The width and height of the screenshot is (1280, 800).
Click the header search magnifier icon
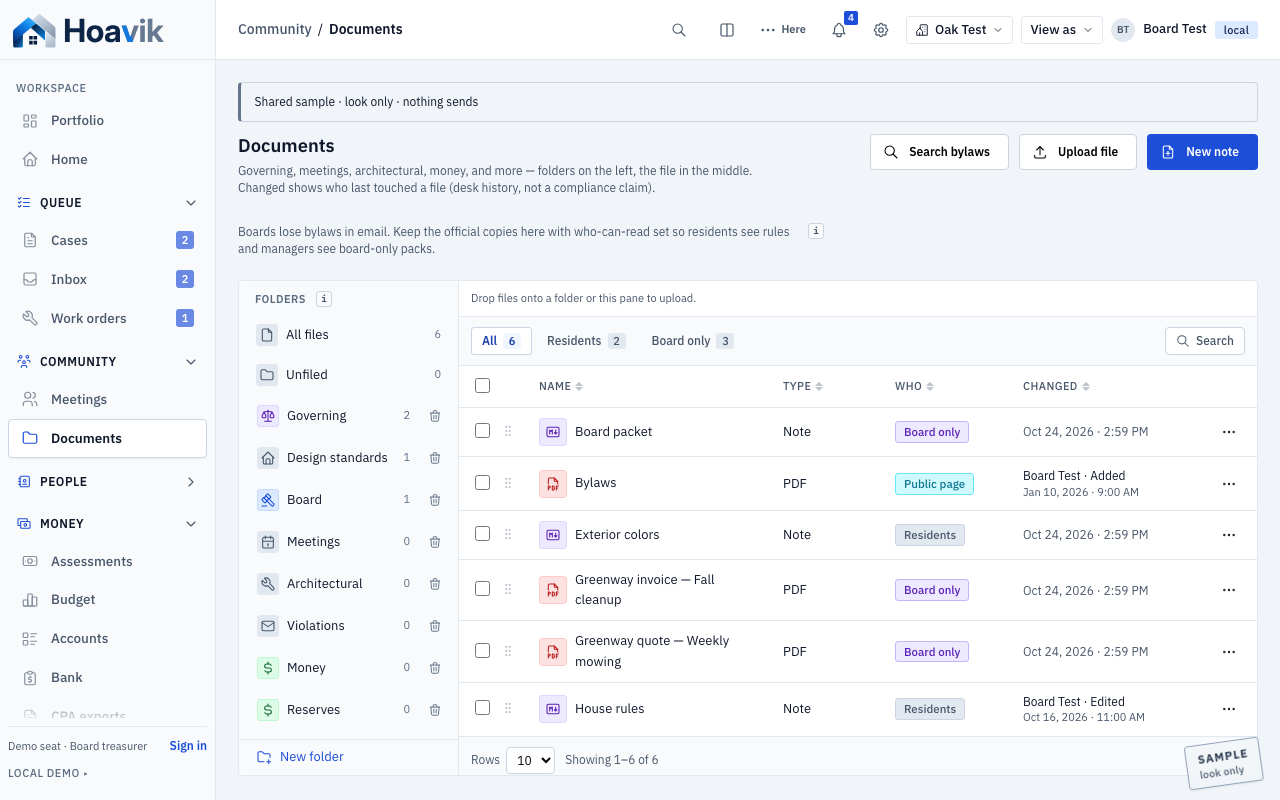click(679, 30)
